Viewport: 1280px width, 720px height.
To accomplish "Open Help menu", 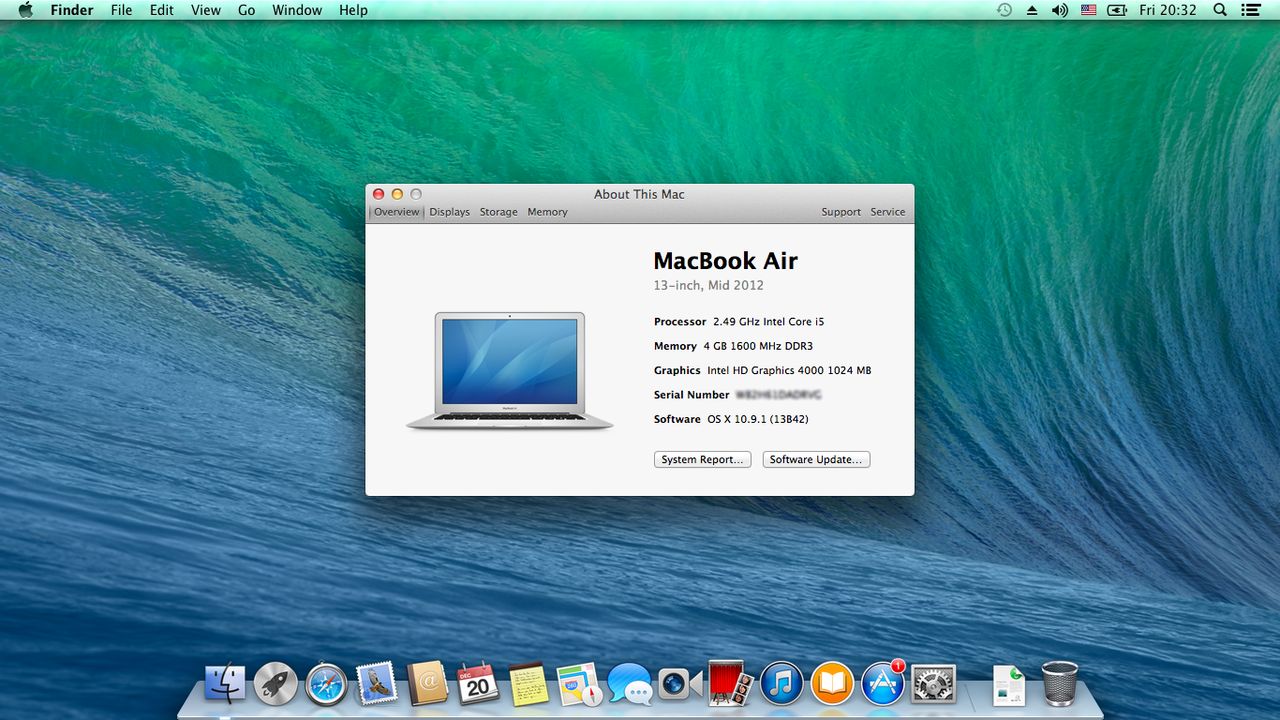I will pyautogui.click(x=353, y=10).
